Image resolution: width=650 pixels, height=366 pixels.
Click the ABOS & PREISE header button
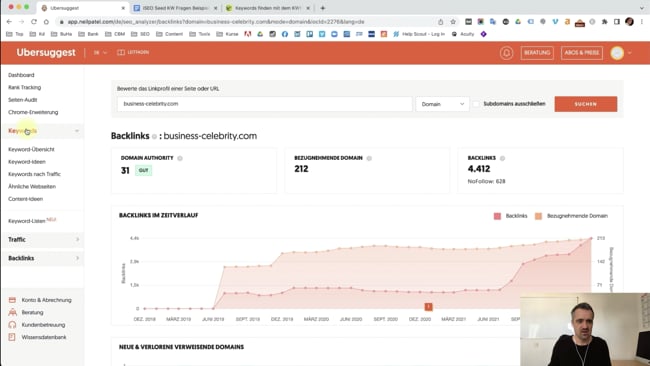582,53
